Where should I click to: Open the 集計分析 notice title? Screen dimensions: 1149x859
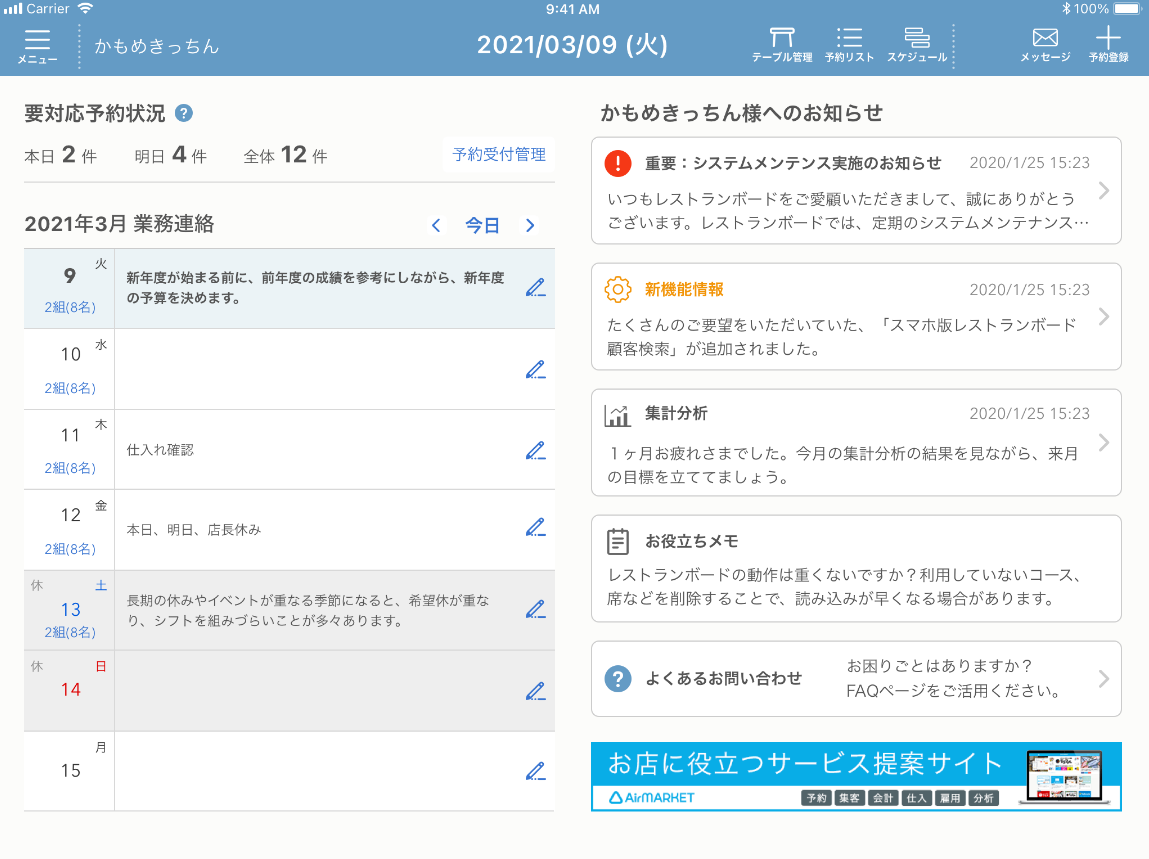click(676, 414)
